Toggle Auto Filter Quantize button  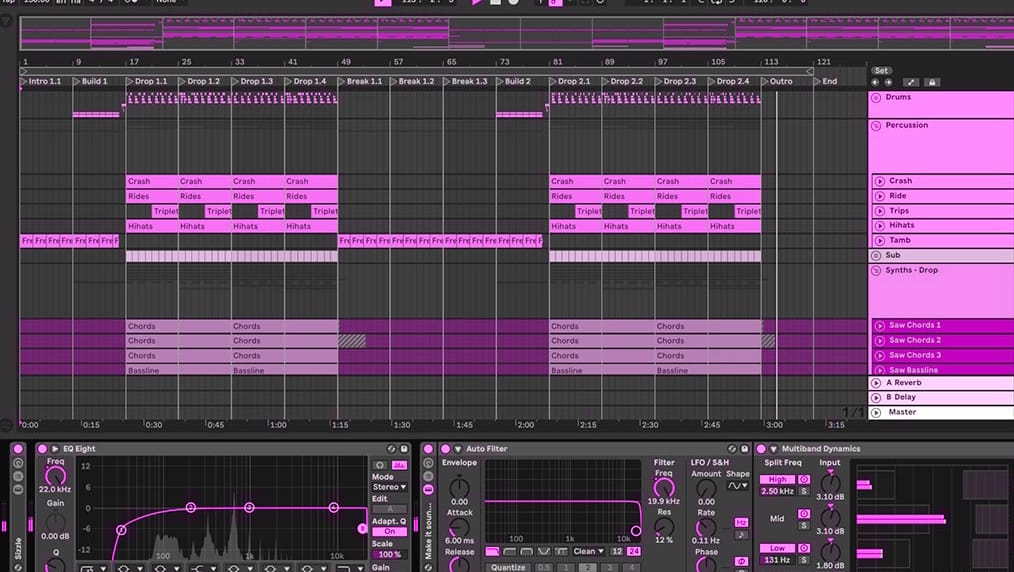click(508, 567)
